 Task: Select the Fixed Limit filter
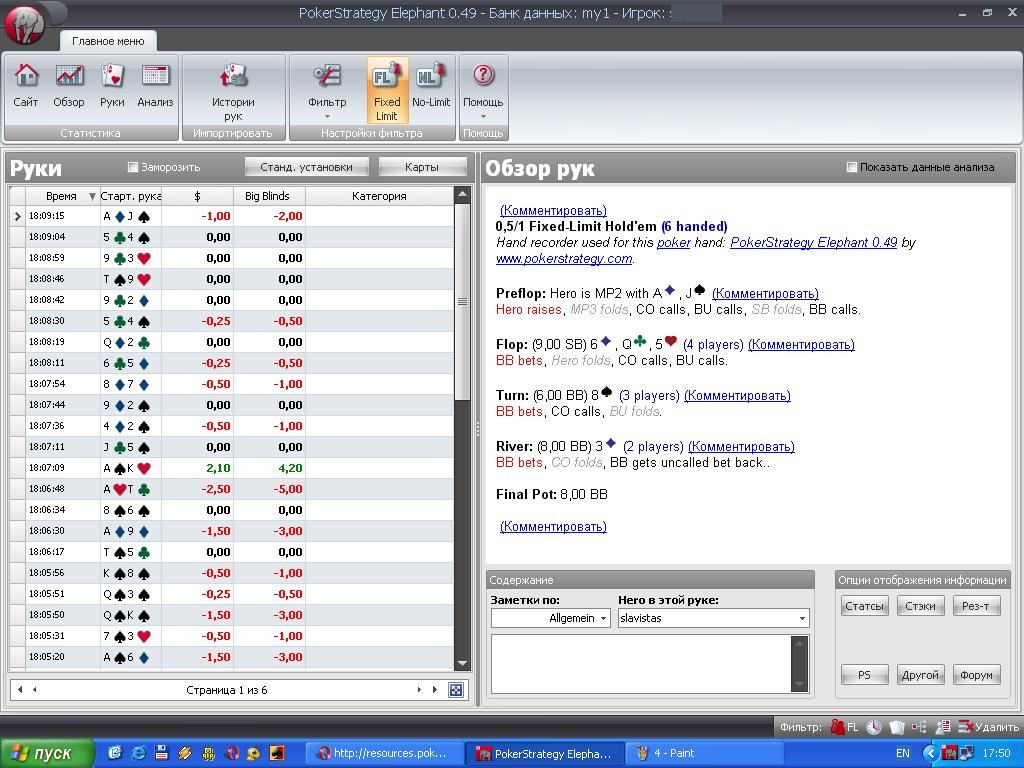tap(387, 90)
